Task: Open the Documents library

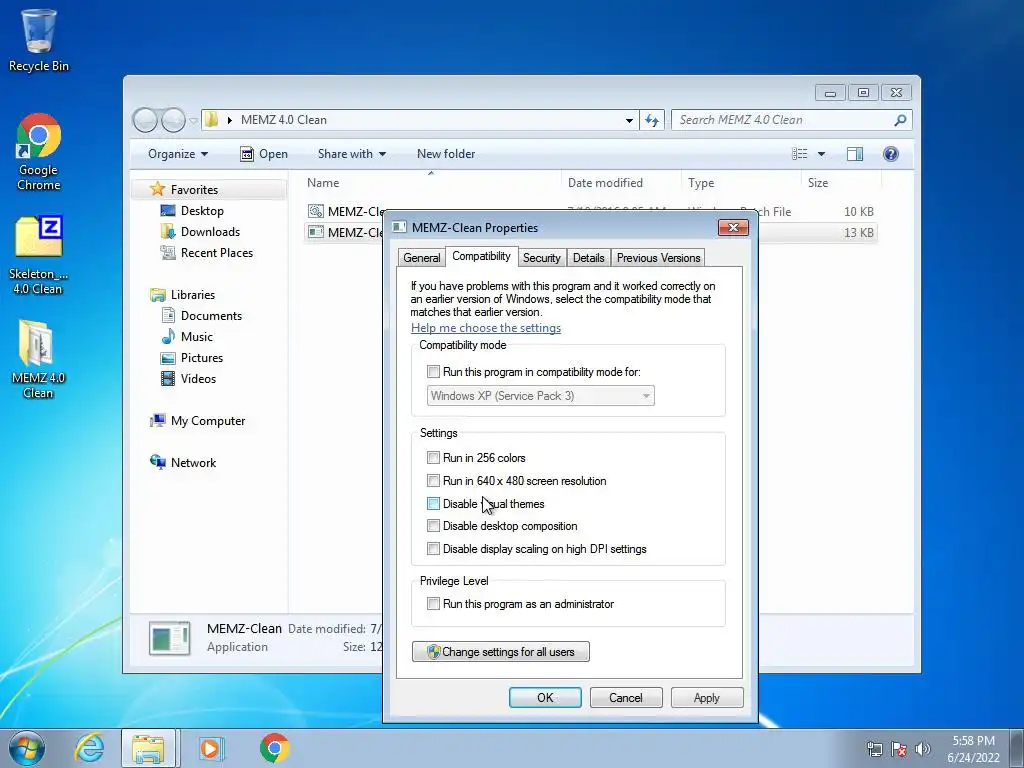Action: pos(202,315)
